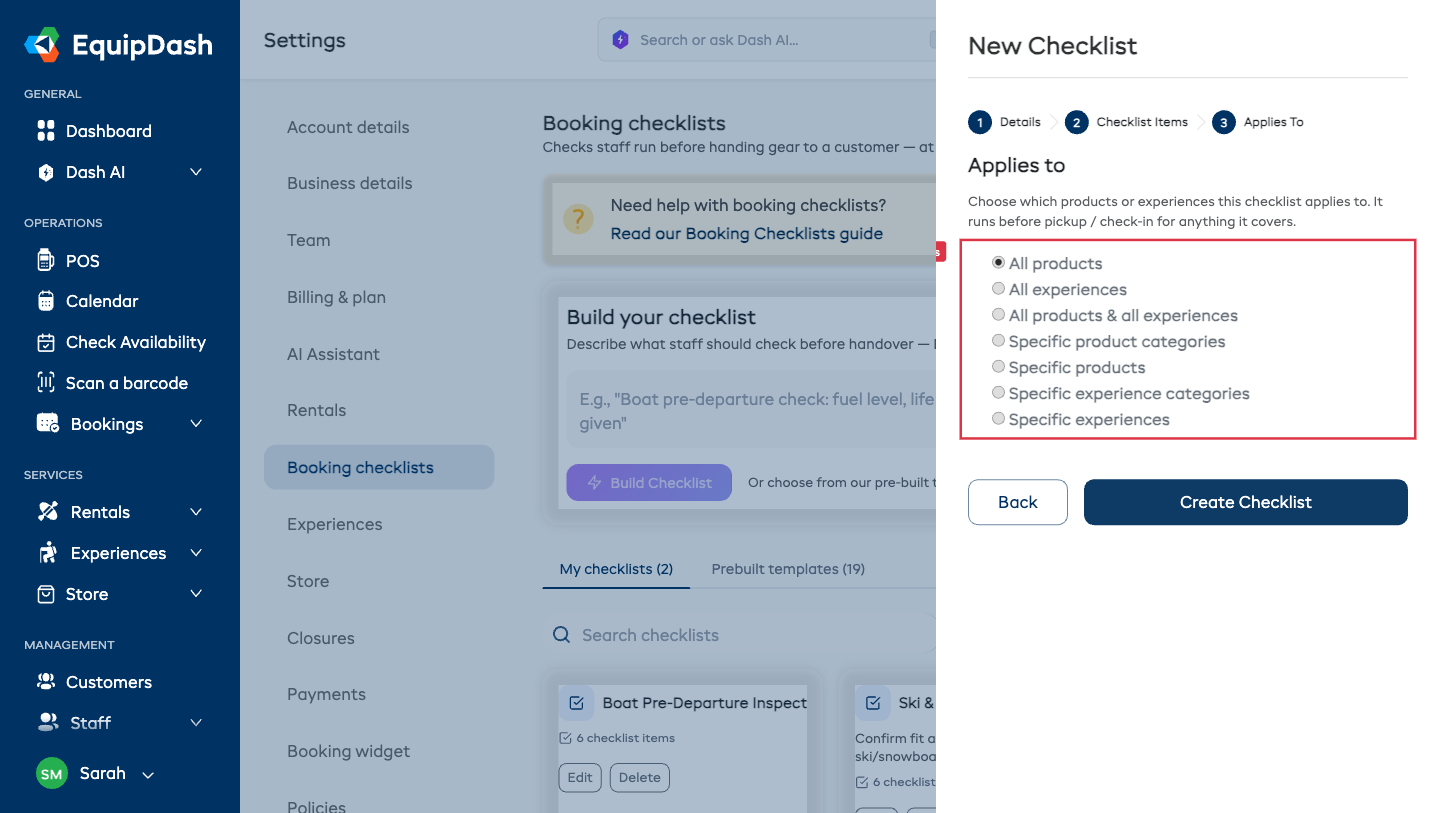Open AI Assistant settings section
Image resolution: width=1440 pixels, height=813 pixels.
(333, 354)
